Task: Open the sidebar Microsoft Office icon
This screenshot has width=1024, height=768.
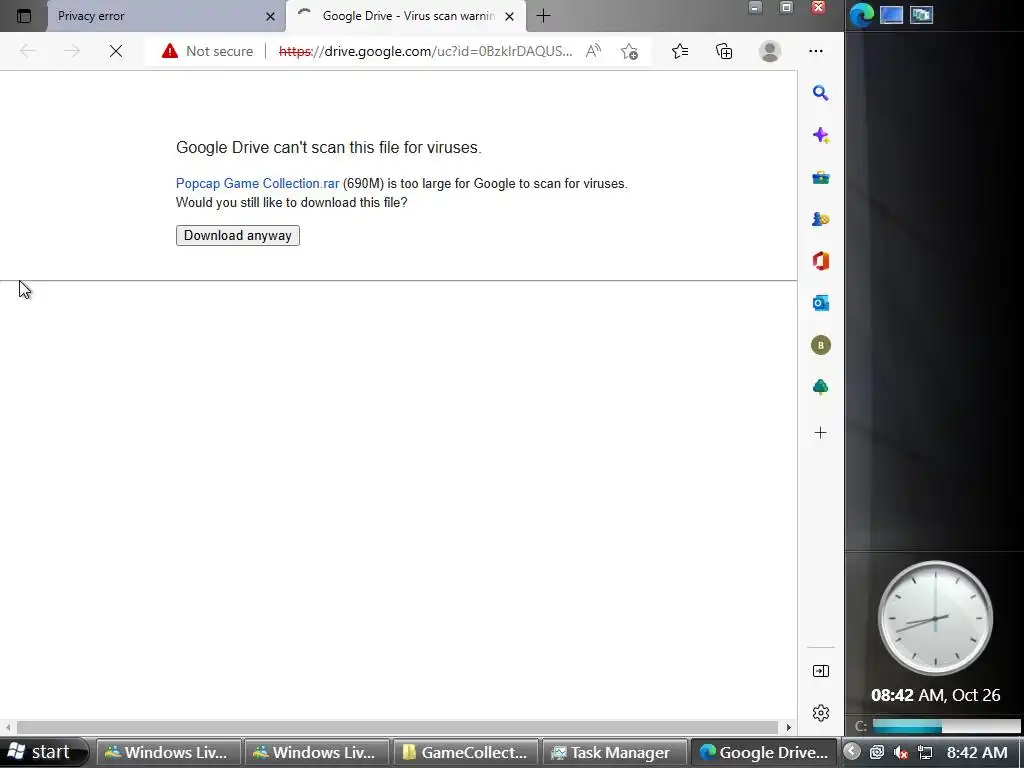Action: click(821, 261)
